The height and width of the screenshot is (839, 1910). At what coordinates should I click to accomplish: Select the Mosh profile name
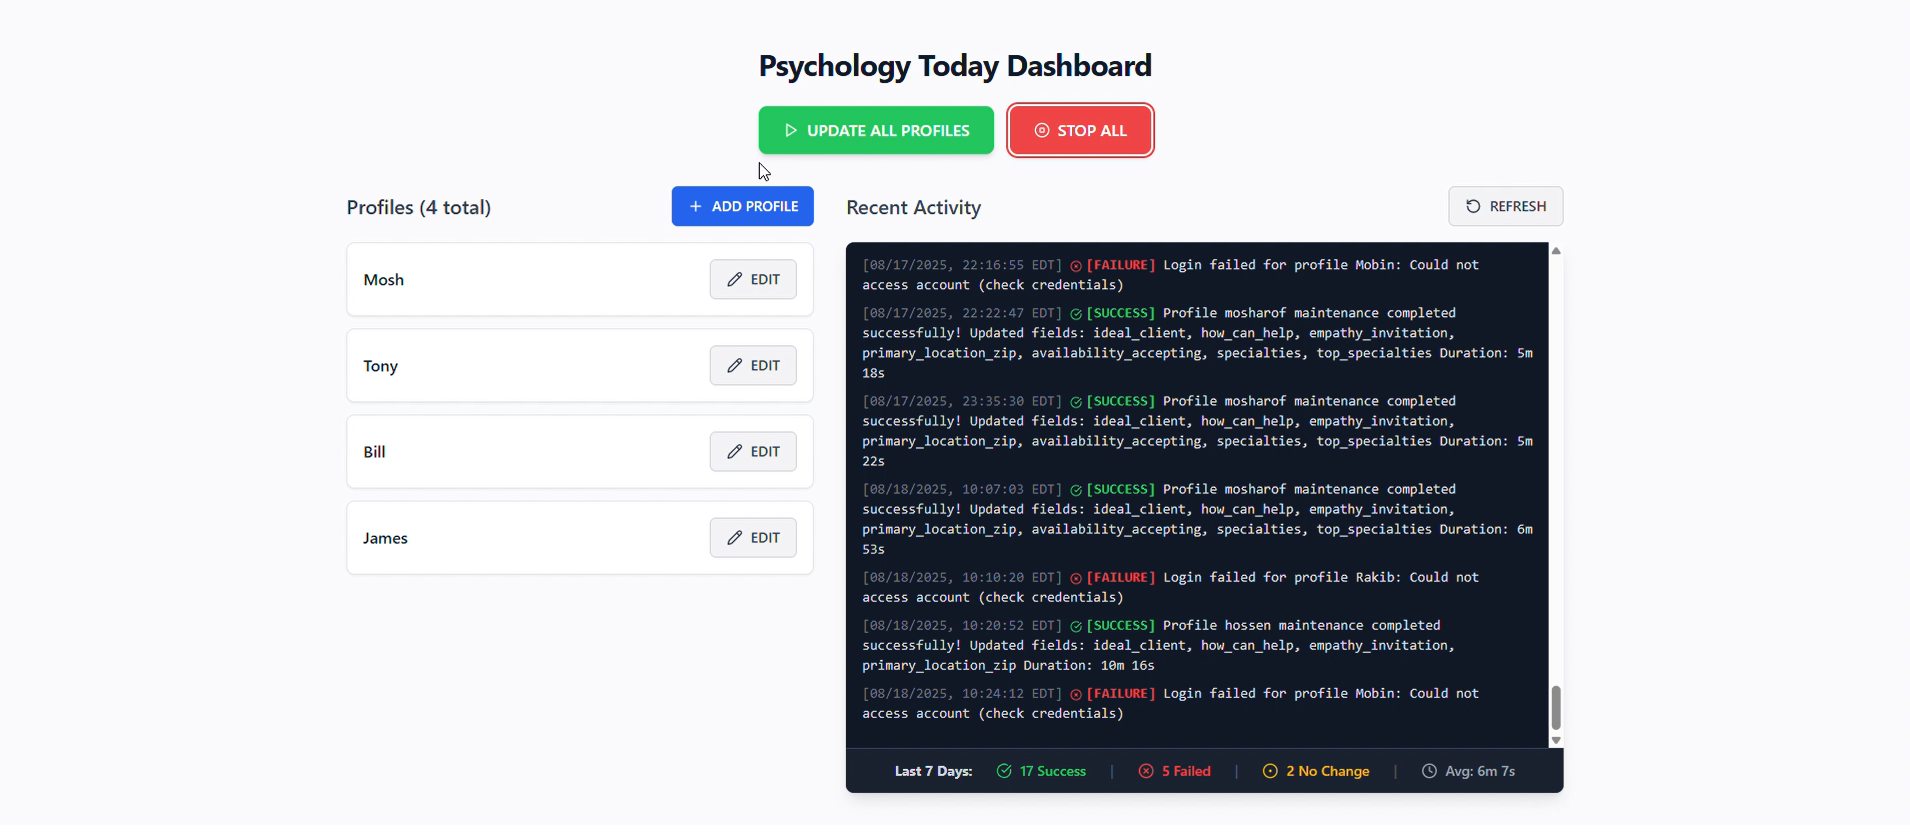(384, 280)
